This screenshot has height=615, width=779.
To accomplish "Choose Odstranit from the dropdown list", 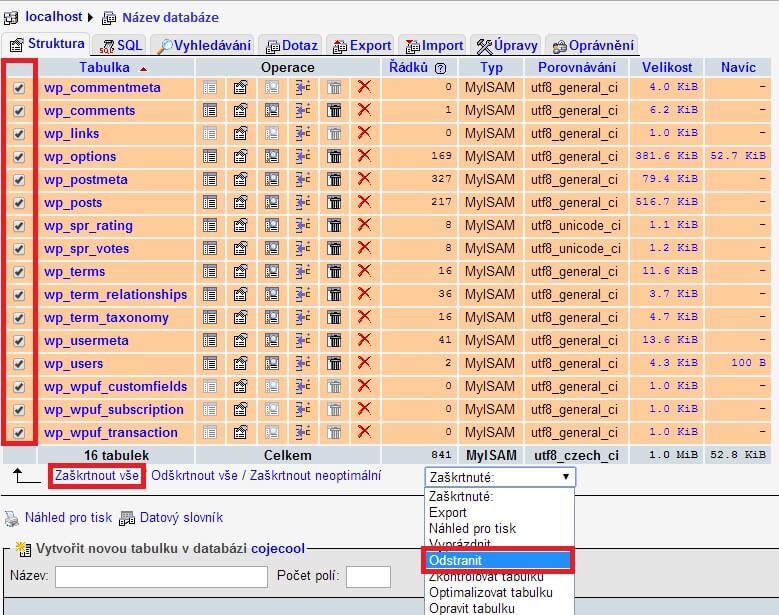I will click(498, 560).
